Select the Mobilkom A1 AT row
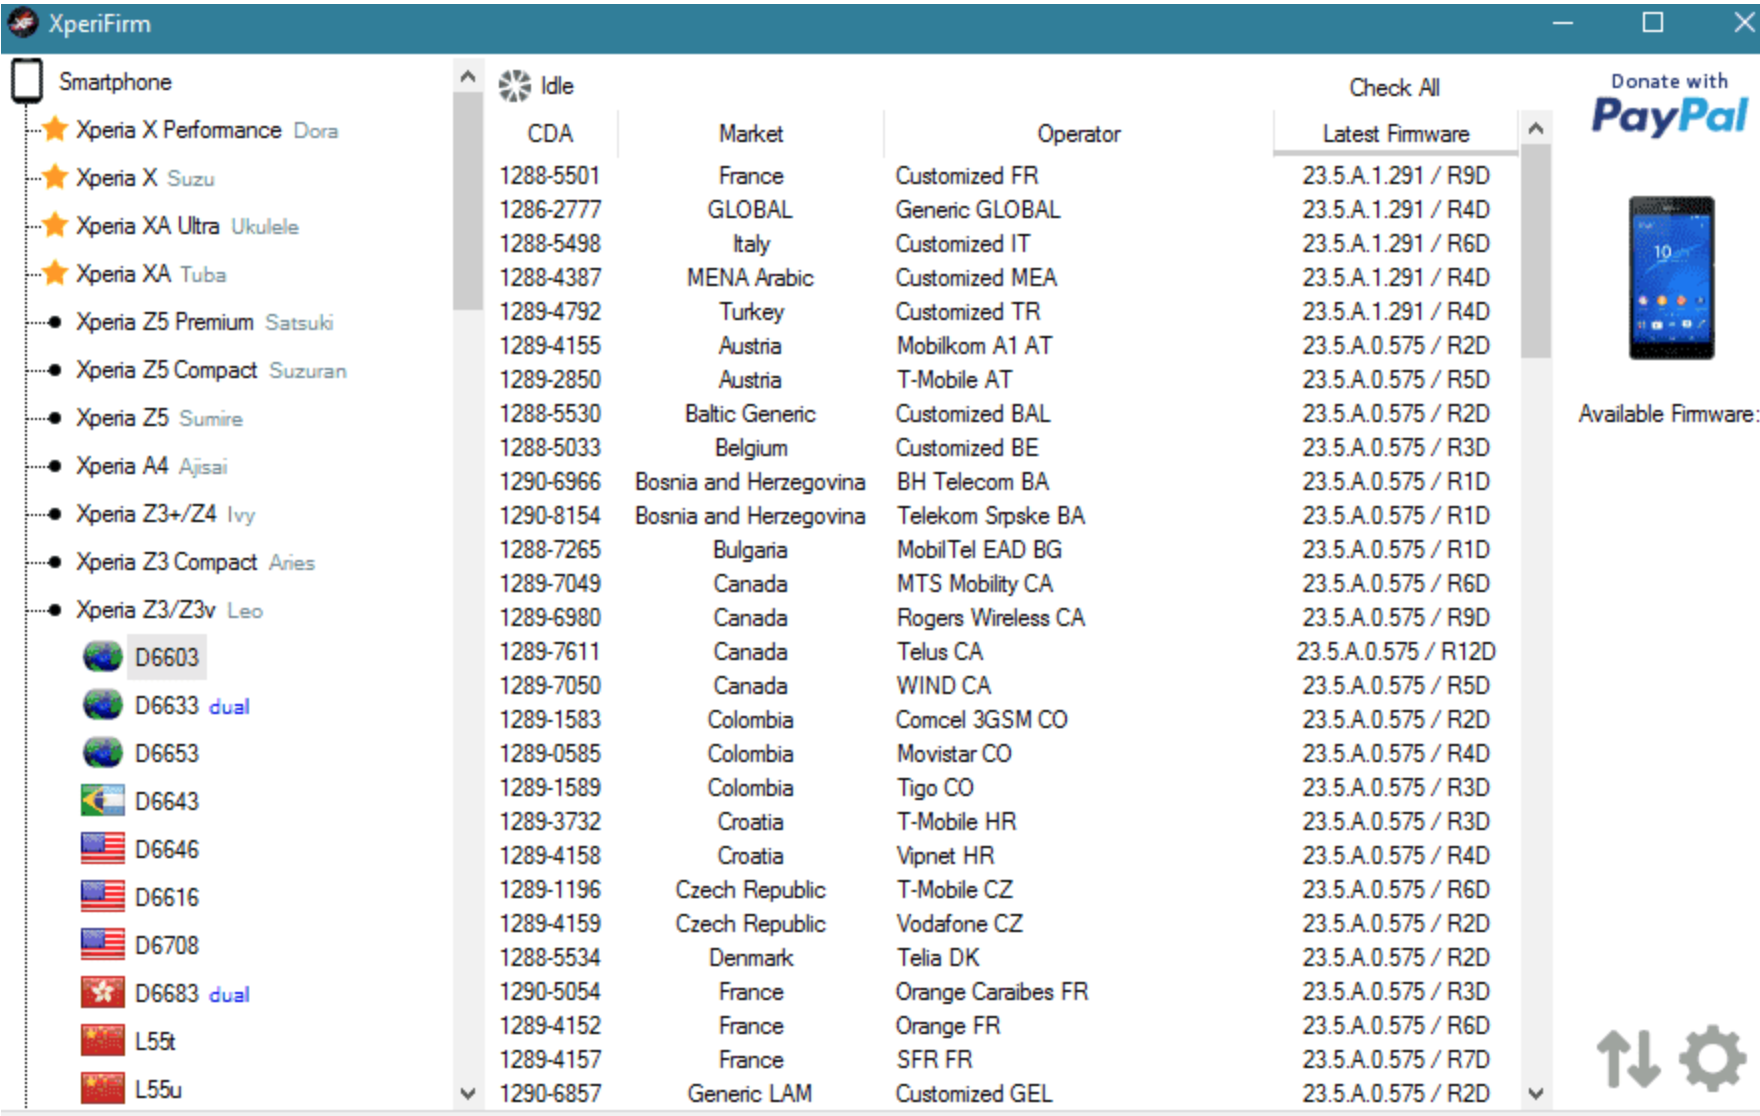The image size is (1760, 1116). [1003, 346]
